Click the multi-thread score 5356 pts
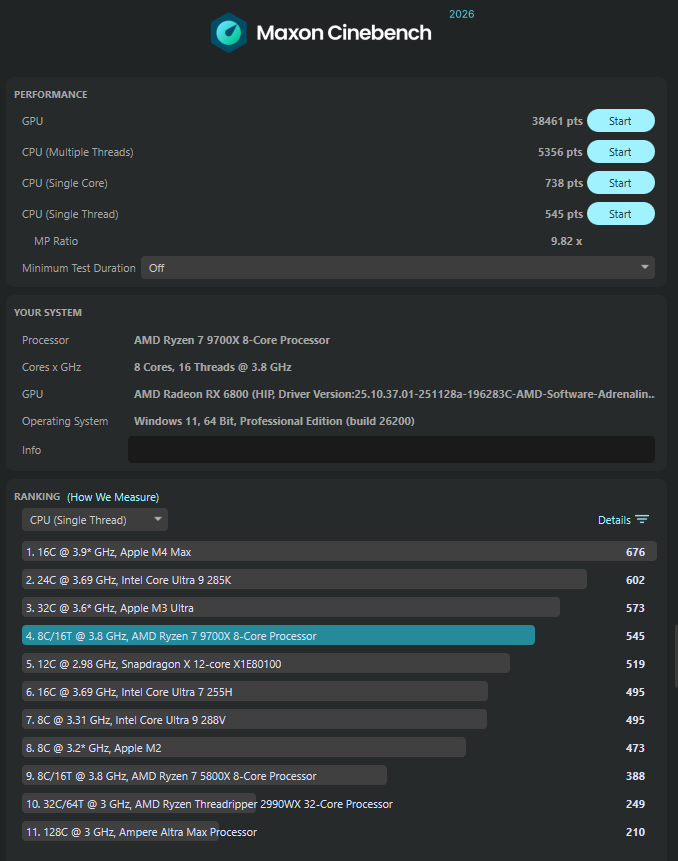This screenshot has width=678, height=861. pos(560,152)
